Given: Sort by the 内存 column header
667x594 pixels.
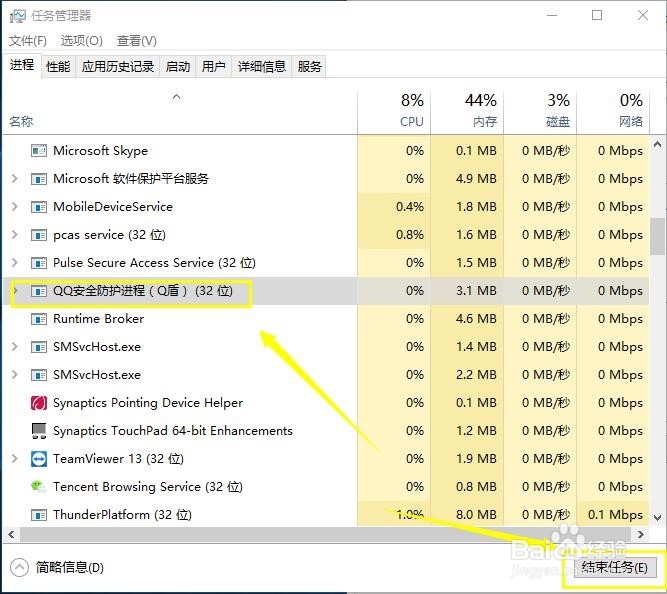Looking at the screenshot, I should 467,111.
